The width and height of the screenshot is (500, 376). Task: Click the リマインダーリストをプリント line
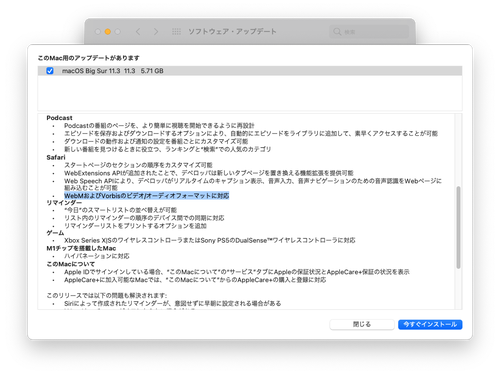point(135,226)
